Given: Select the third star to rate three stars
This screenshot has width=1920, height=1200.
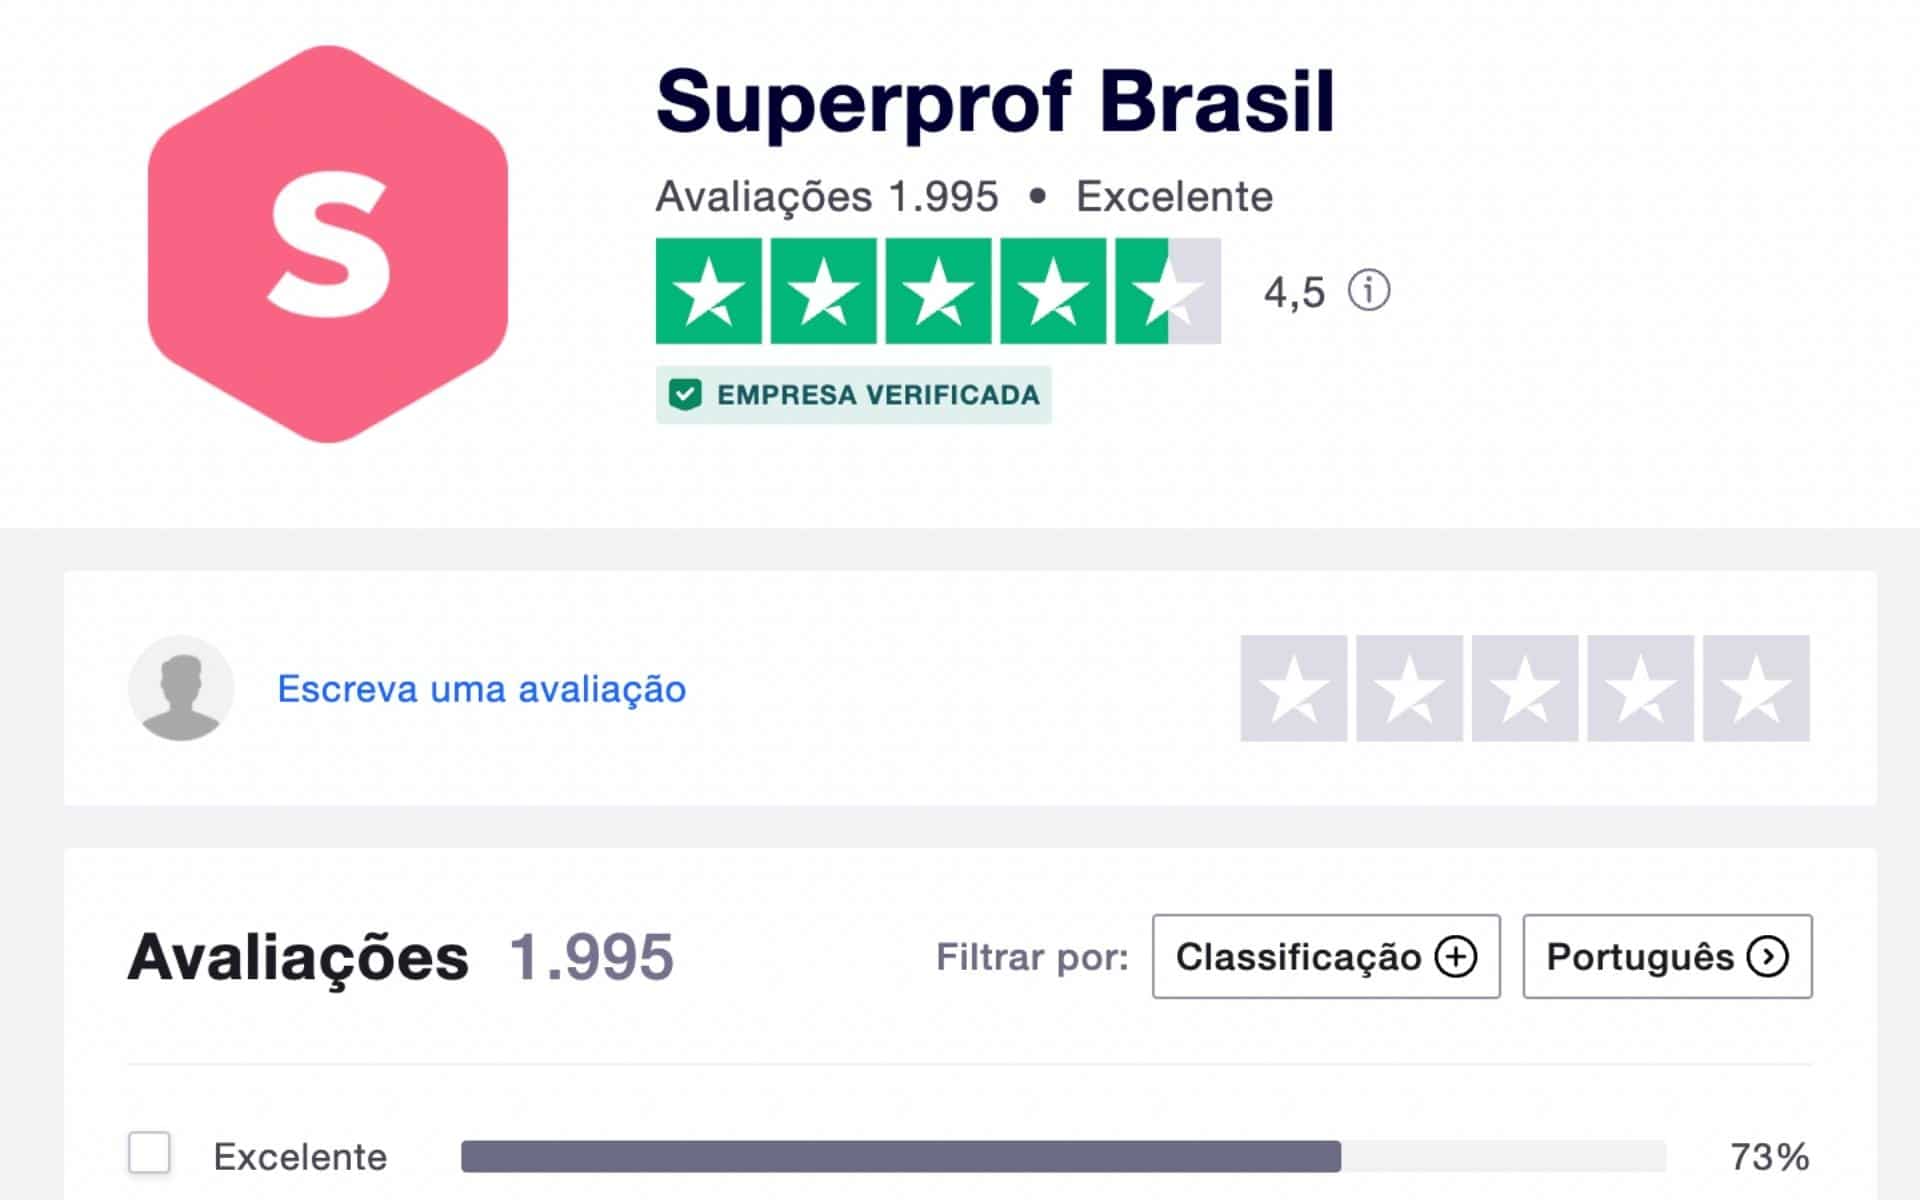Looking at the screenshot, I should click(x=1525, y=687).
